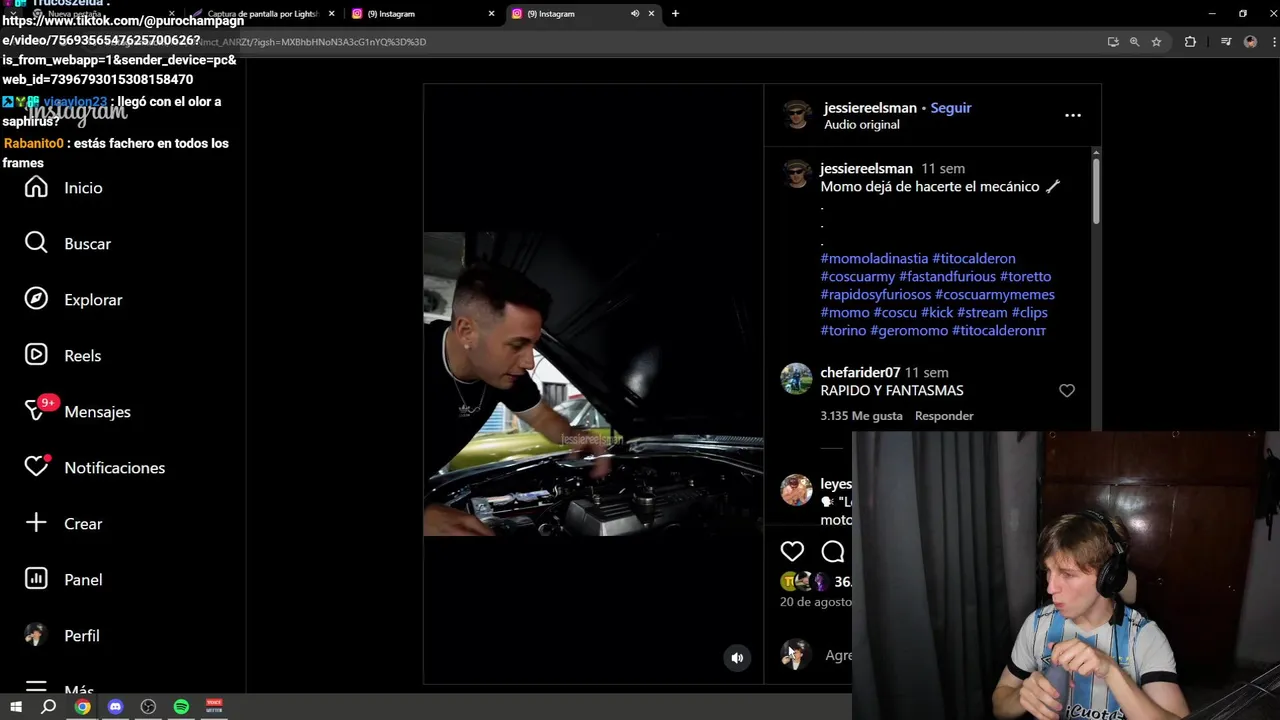1280x720 pixels.
Task: Click the #geromomo hashtag
Action: [909, 331]
